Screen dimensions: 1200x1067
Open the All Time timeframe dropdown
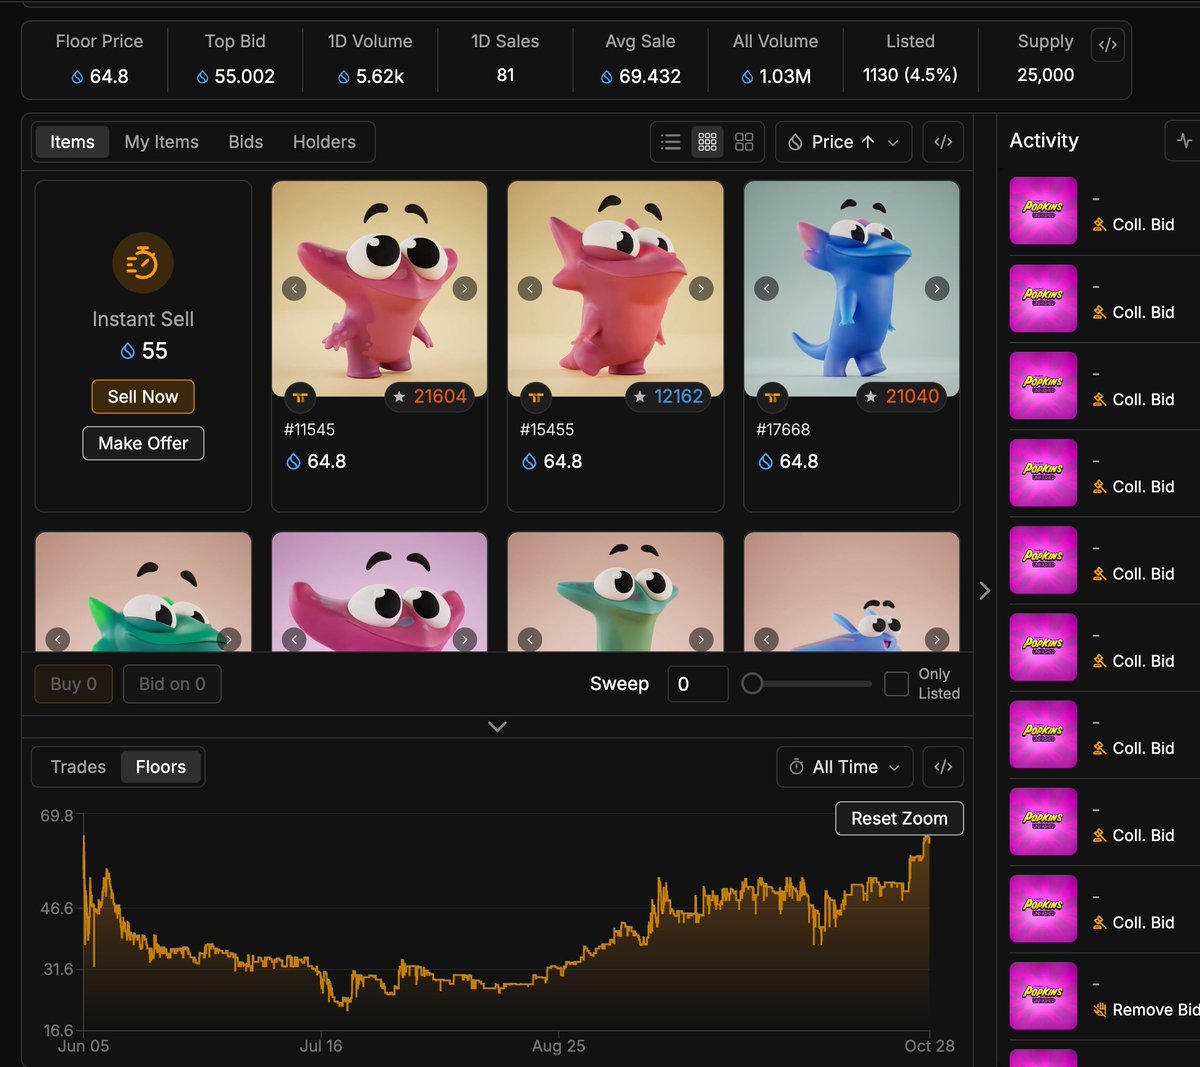(x=844, y=767)
